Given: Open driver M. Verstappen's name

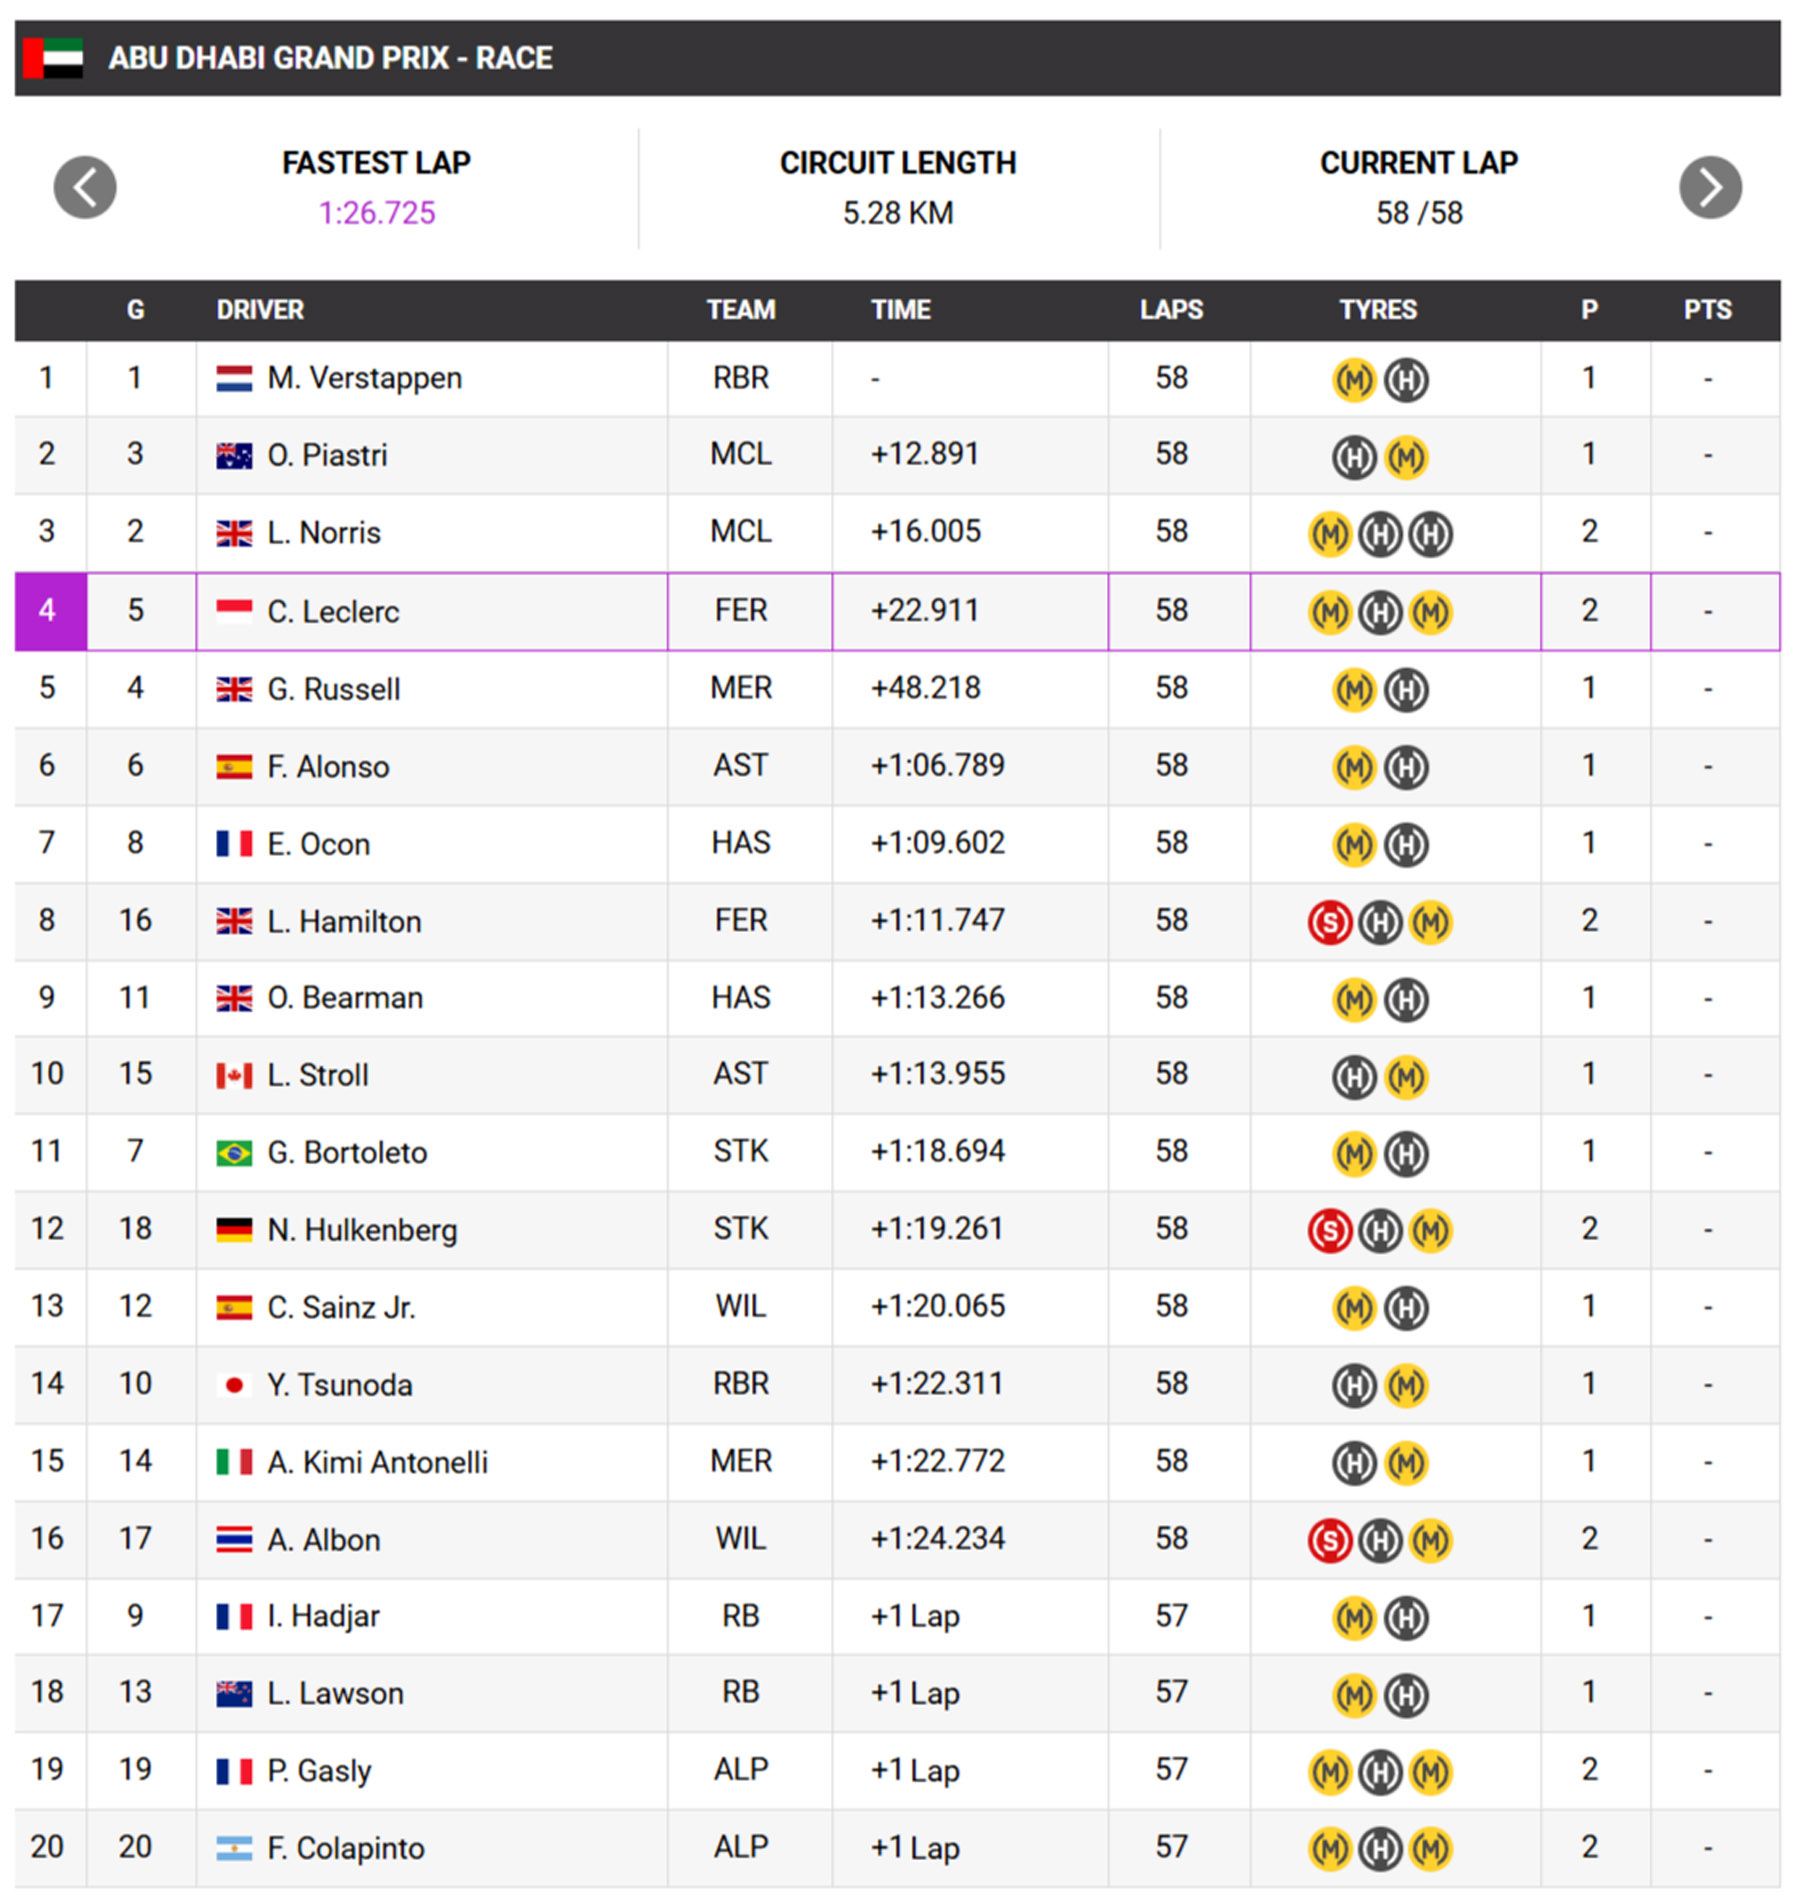Looking at the screenshot, I should [x=364, y=379].
